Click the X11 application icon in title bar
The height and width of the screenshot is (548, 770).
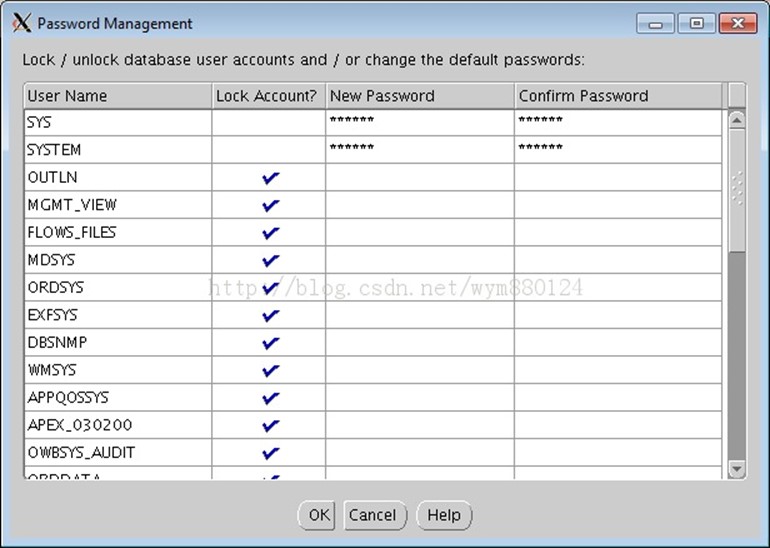point(22,23)
